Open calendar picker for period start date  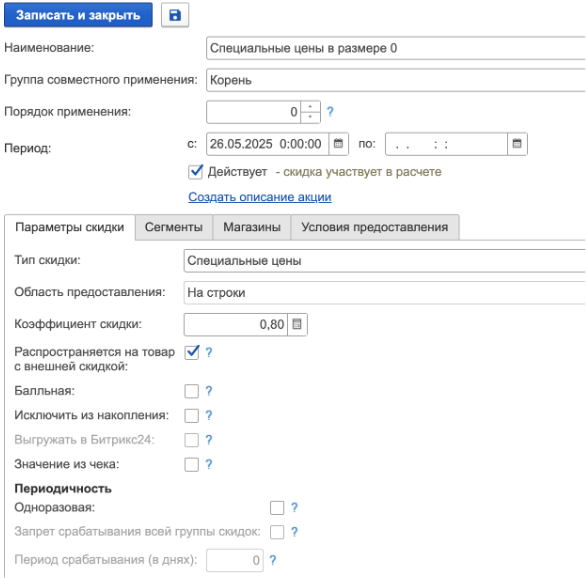(338, 143)
